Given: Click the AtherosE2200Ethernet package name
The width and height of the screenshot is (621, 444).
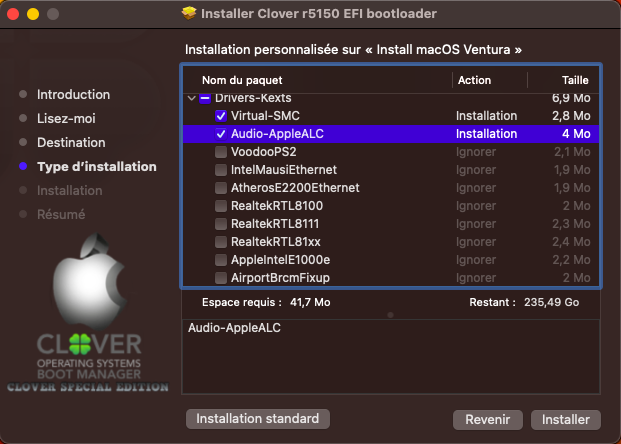Looking at the screenshot, I should 295,188.
